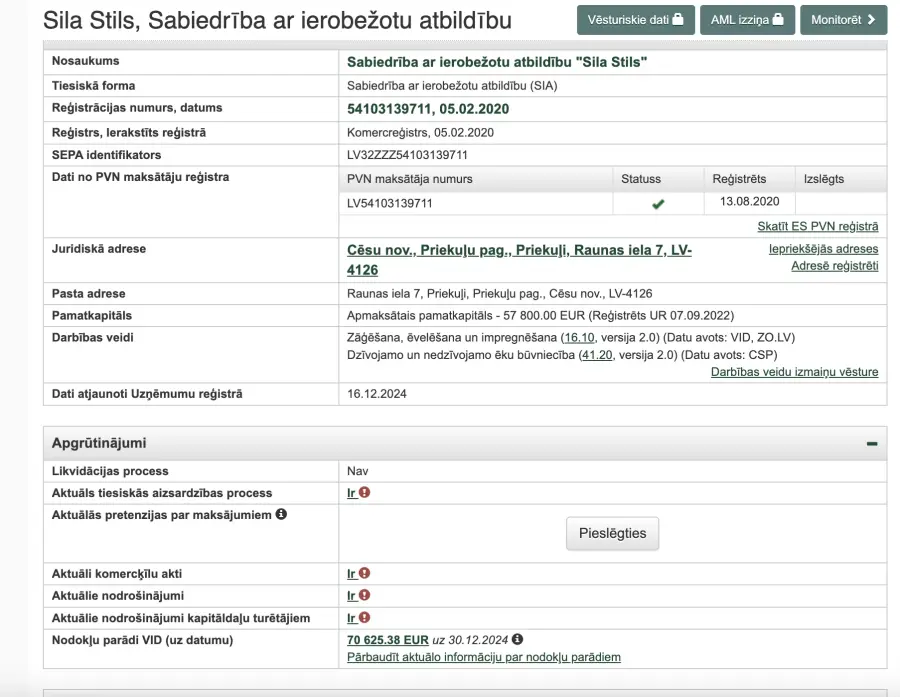
Task: Click info icon after tax debt date 30.12.2024
Action: click(517, 639)
